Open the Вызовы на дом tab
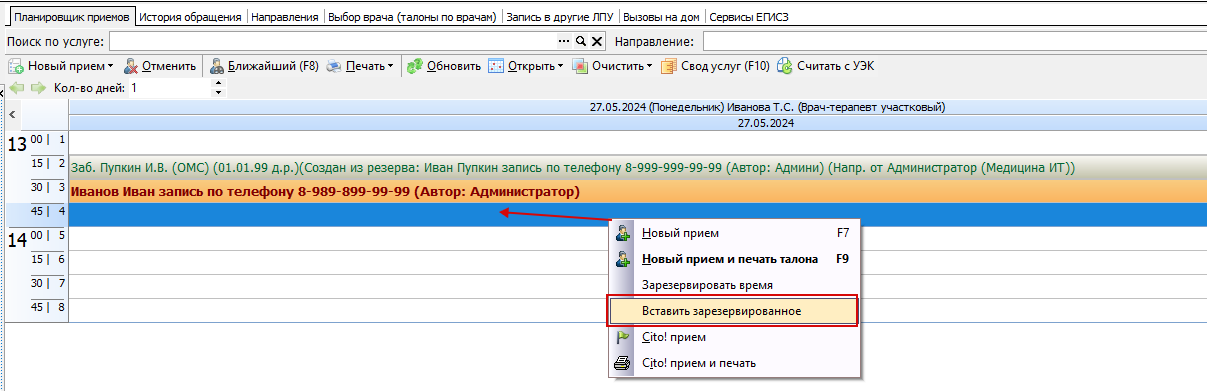Viewport: 1207px width, 391px height. coord(662,17)
